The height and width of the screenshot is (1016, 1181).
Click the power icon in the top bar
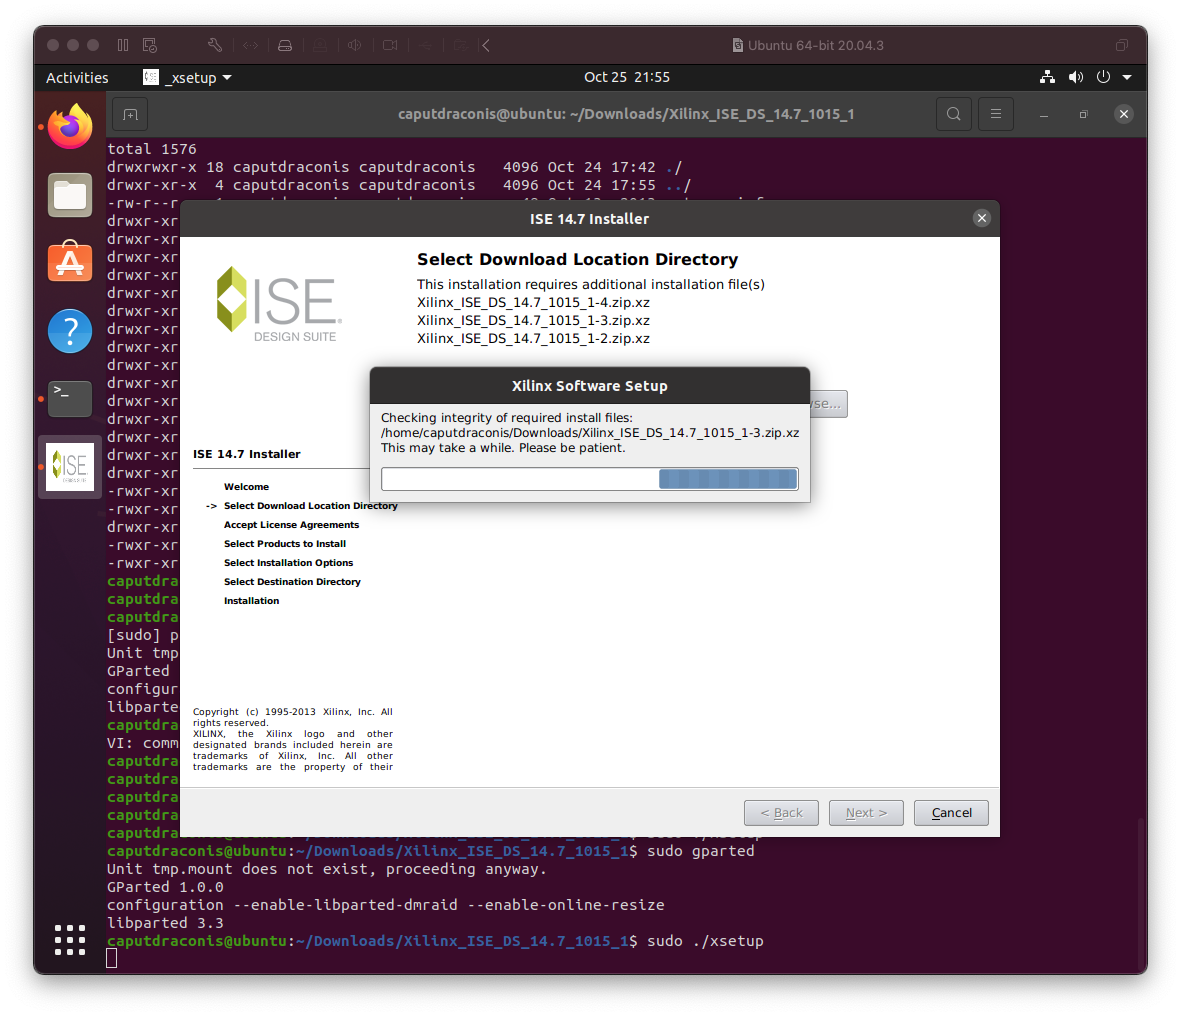click(x=1103, y=77)
